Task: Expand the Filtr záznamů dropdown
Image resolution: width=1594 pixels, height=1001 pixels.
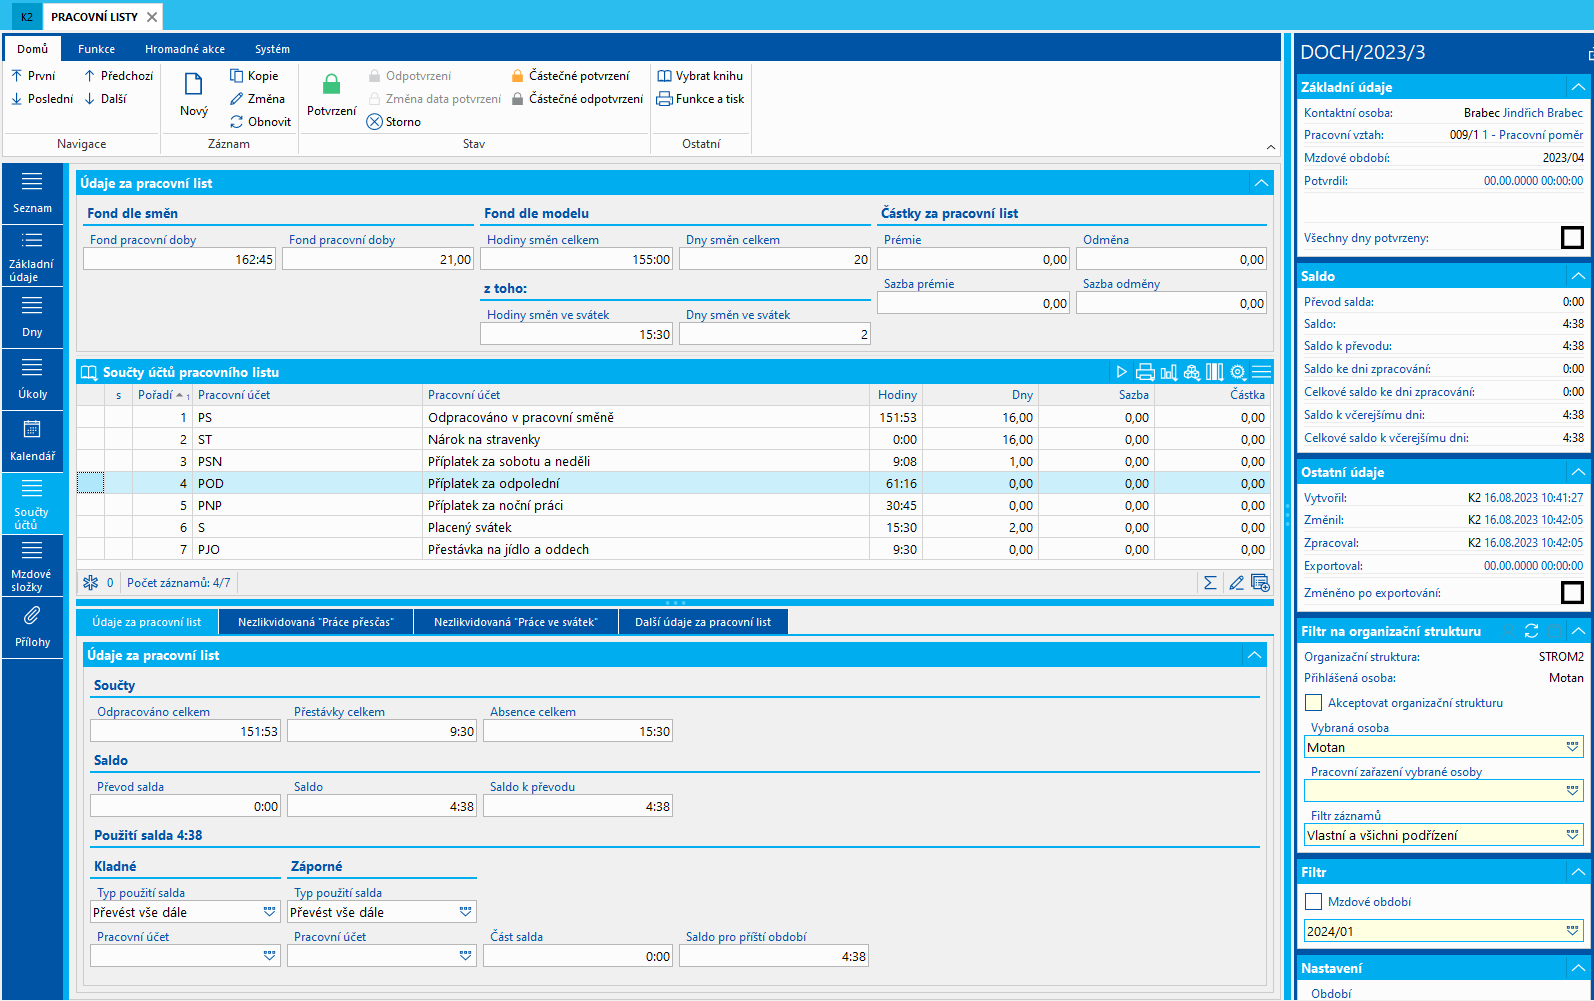Action: (x=1572, y=835)
